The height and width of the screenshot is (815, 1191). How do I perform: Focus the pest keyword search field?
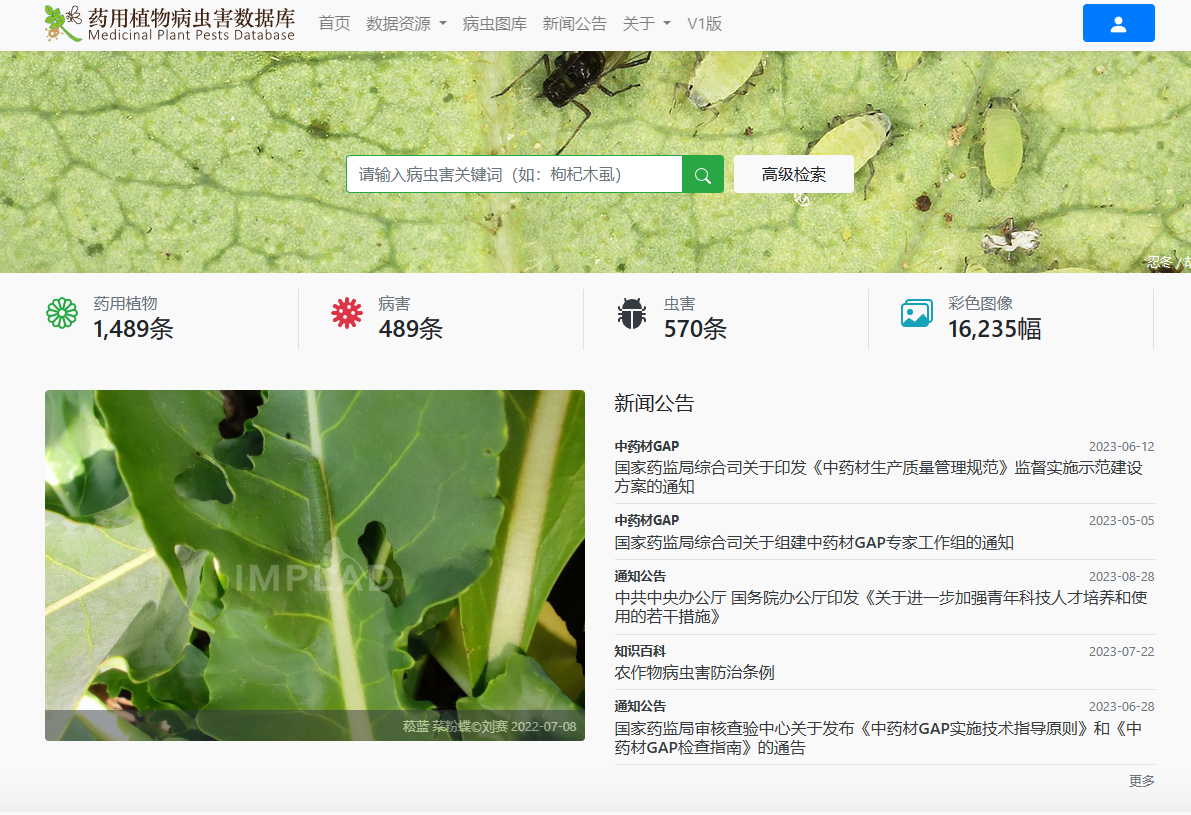[x=514, y=175]
